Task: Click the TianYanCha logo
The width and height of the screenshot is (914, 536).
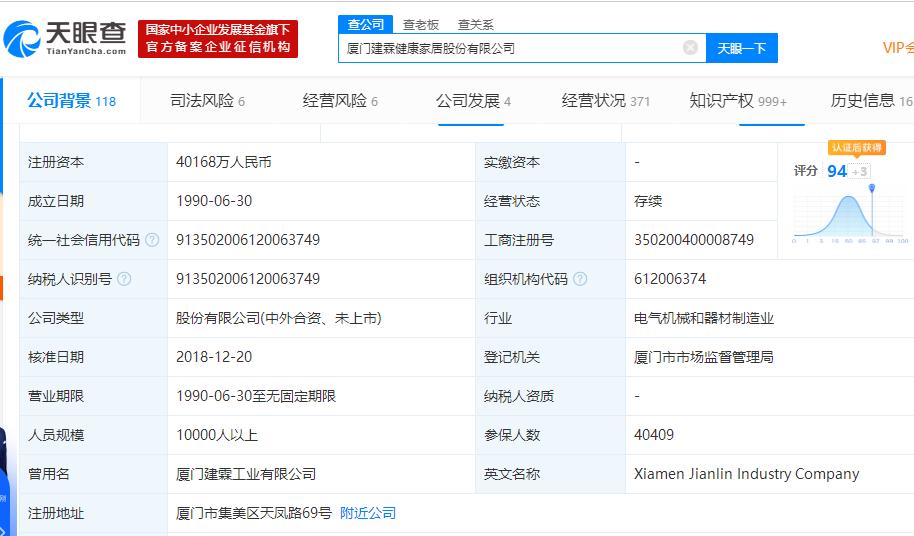Action: click(65, 38)
